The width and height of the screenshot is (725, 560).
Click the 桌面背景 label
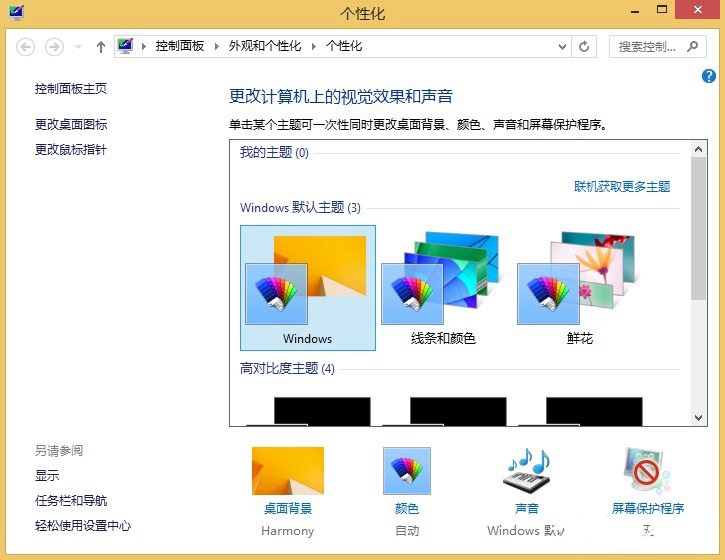coord(288,508)
